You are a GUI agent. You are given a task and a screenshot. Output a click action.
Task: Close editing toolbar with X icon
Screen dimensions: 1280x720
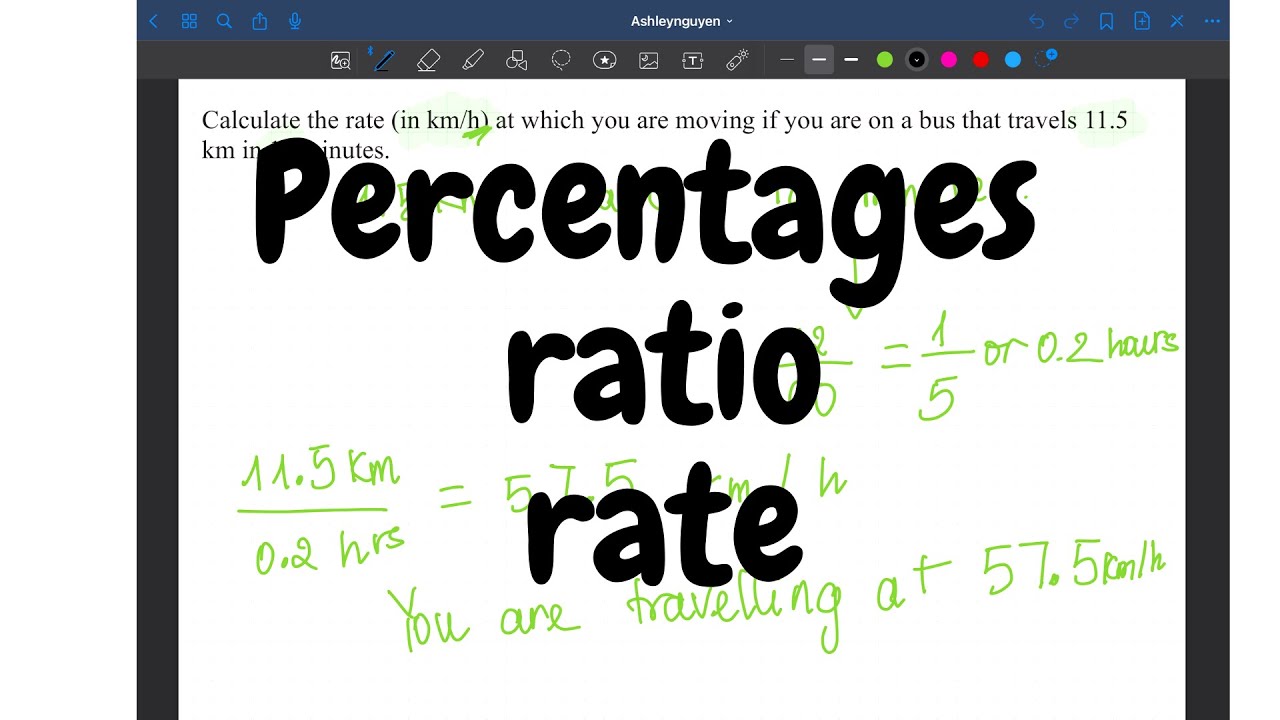coord(1177,21)
